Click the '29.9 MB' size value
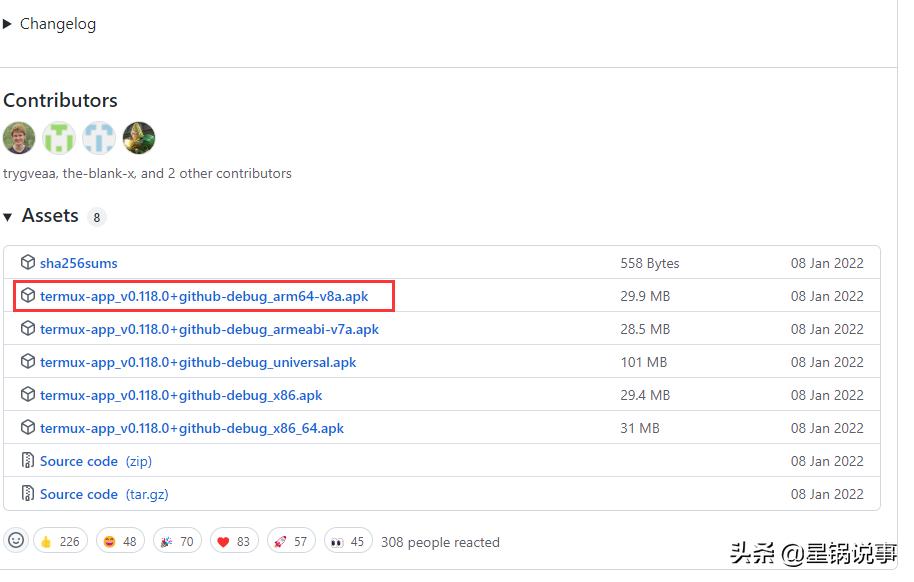Image resolution: width=914 pixels, height=582 pixels. tap(645, 296)
